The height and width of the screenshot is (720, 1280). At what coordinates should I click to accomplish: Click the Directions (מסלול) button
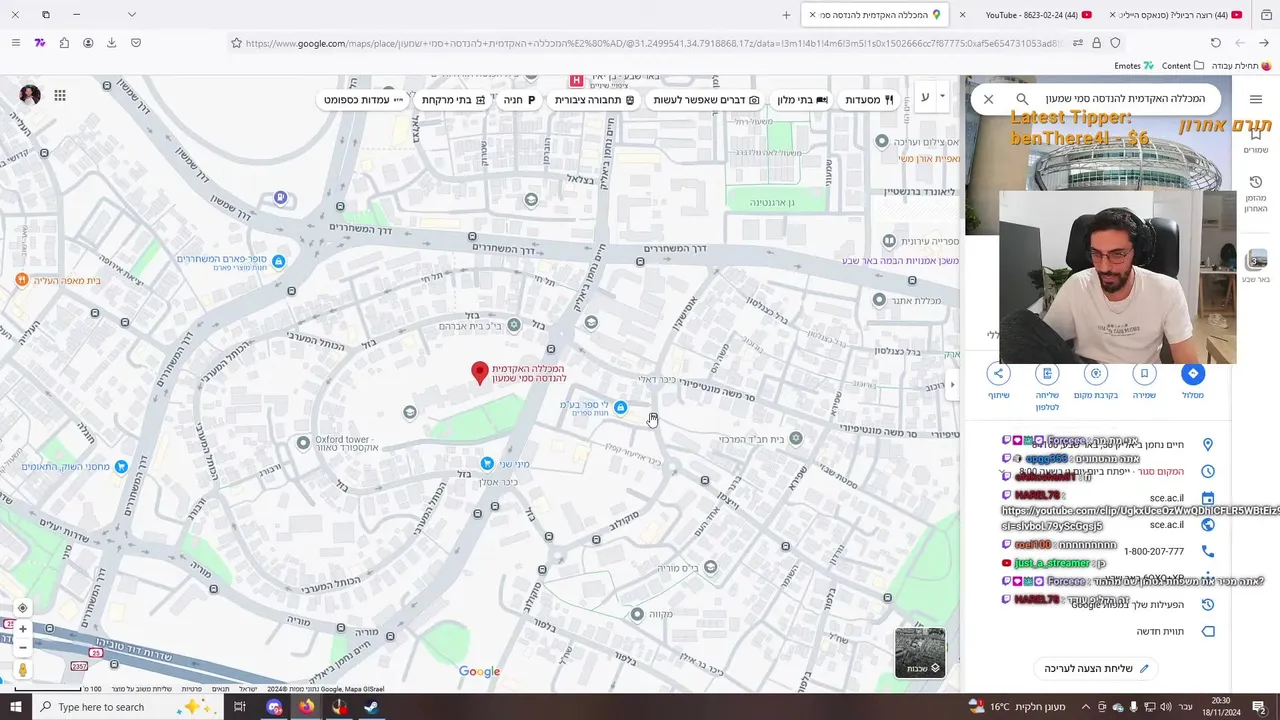1192,374
